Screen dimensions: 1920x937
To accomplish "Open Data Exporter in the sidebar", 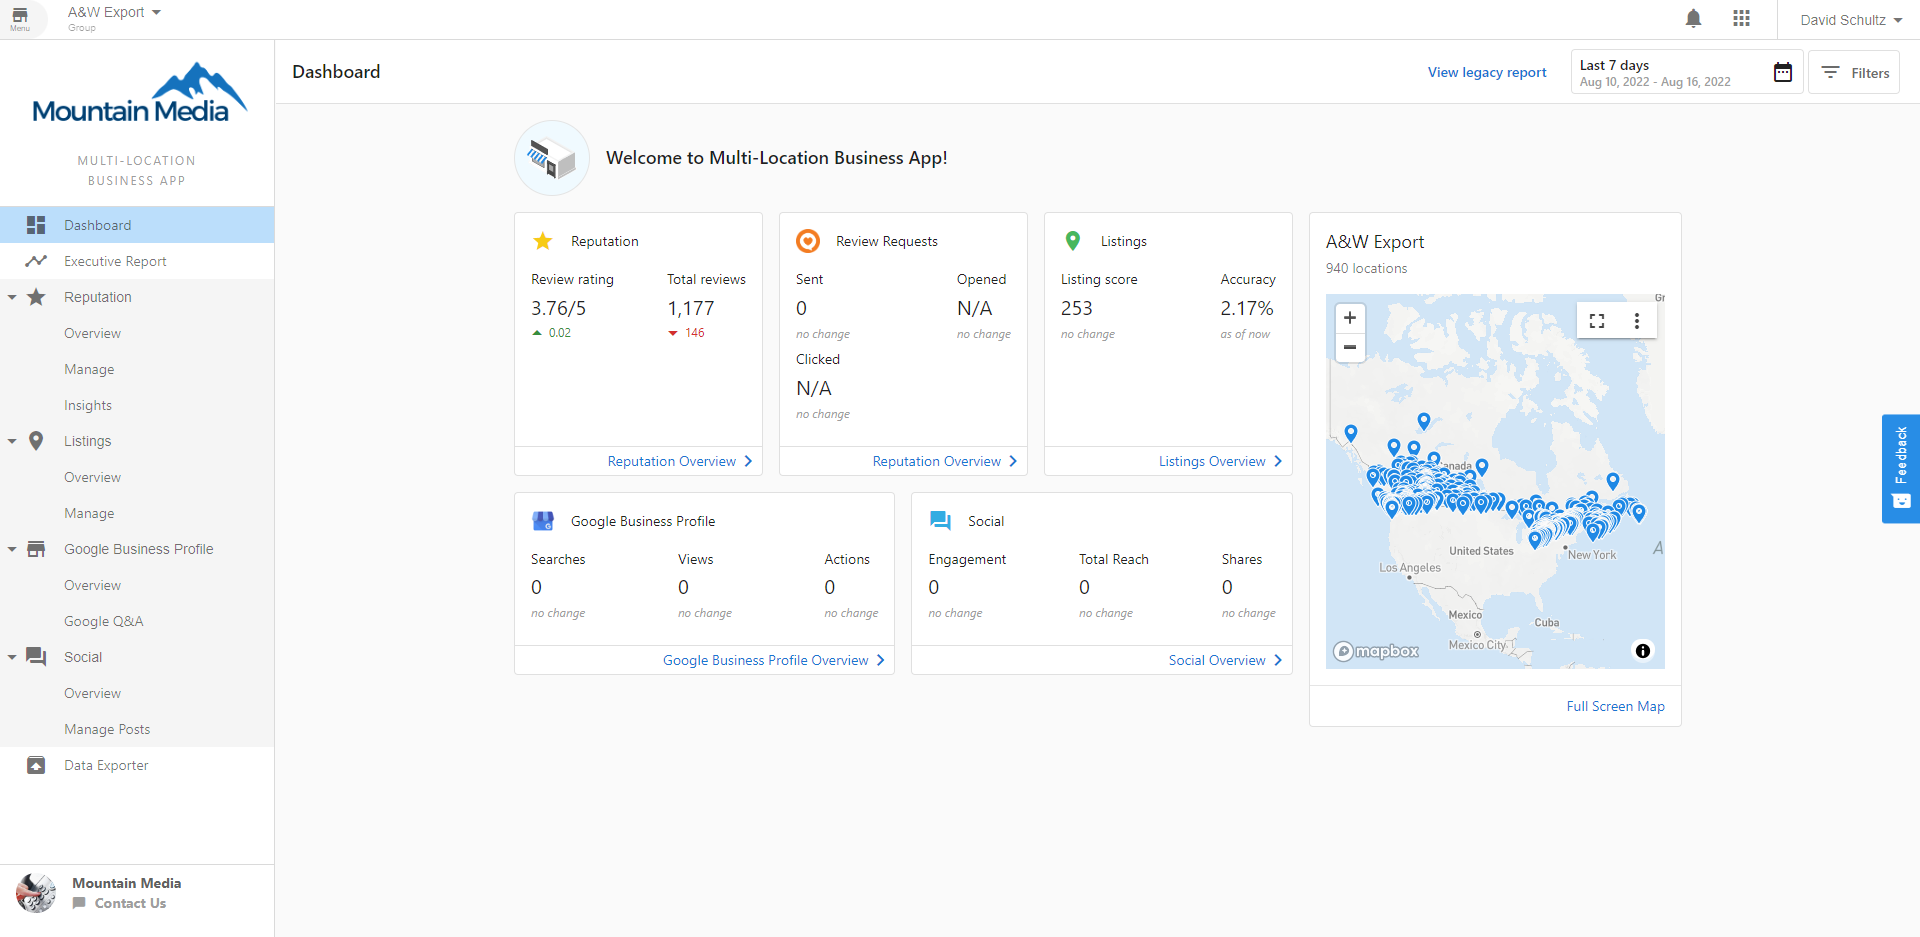I will [x=137, y=765].
